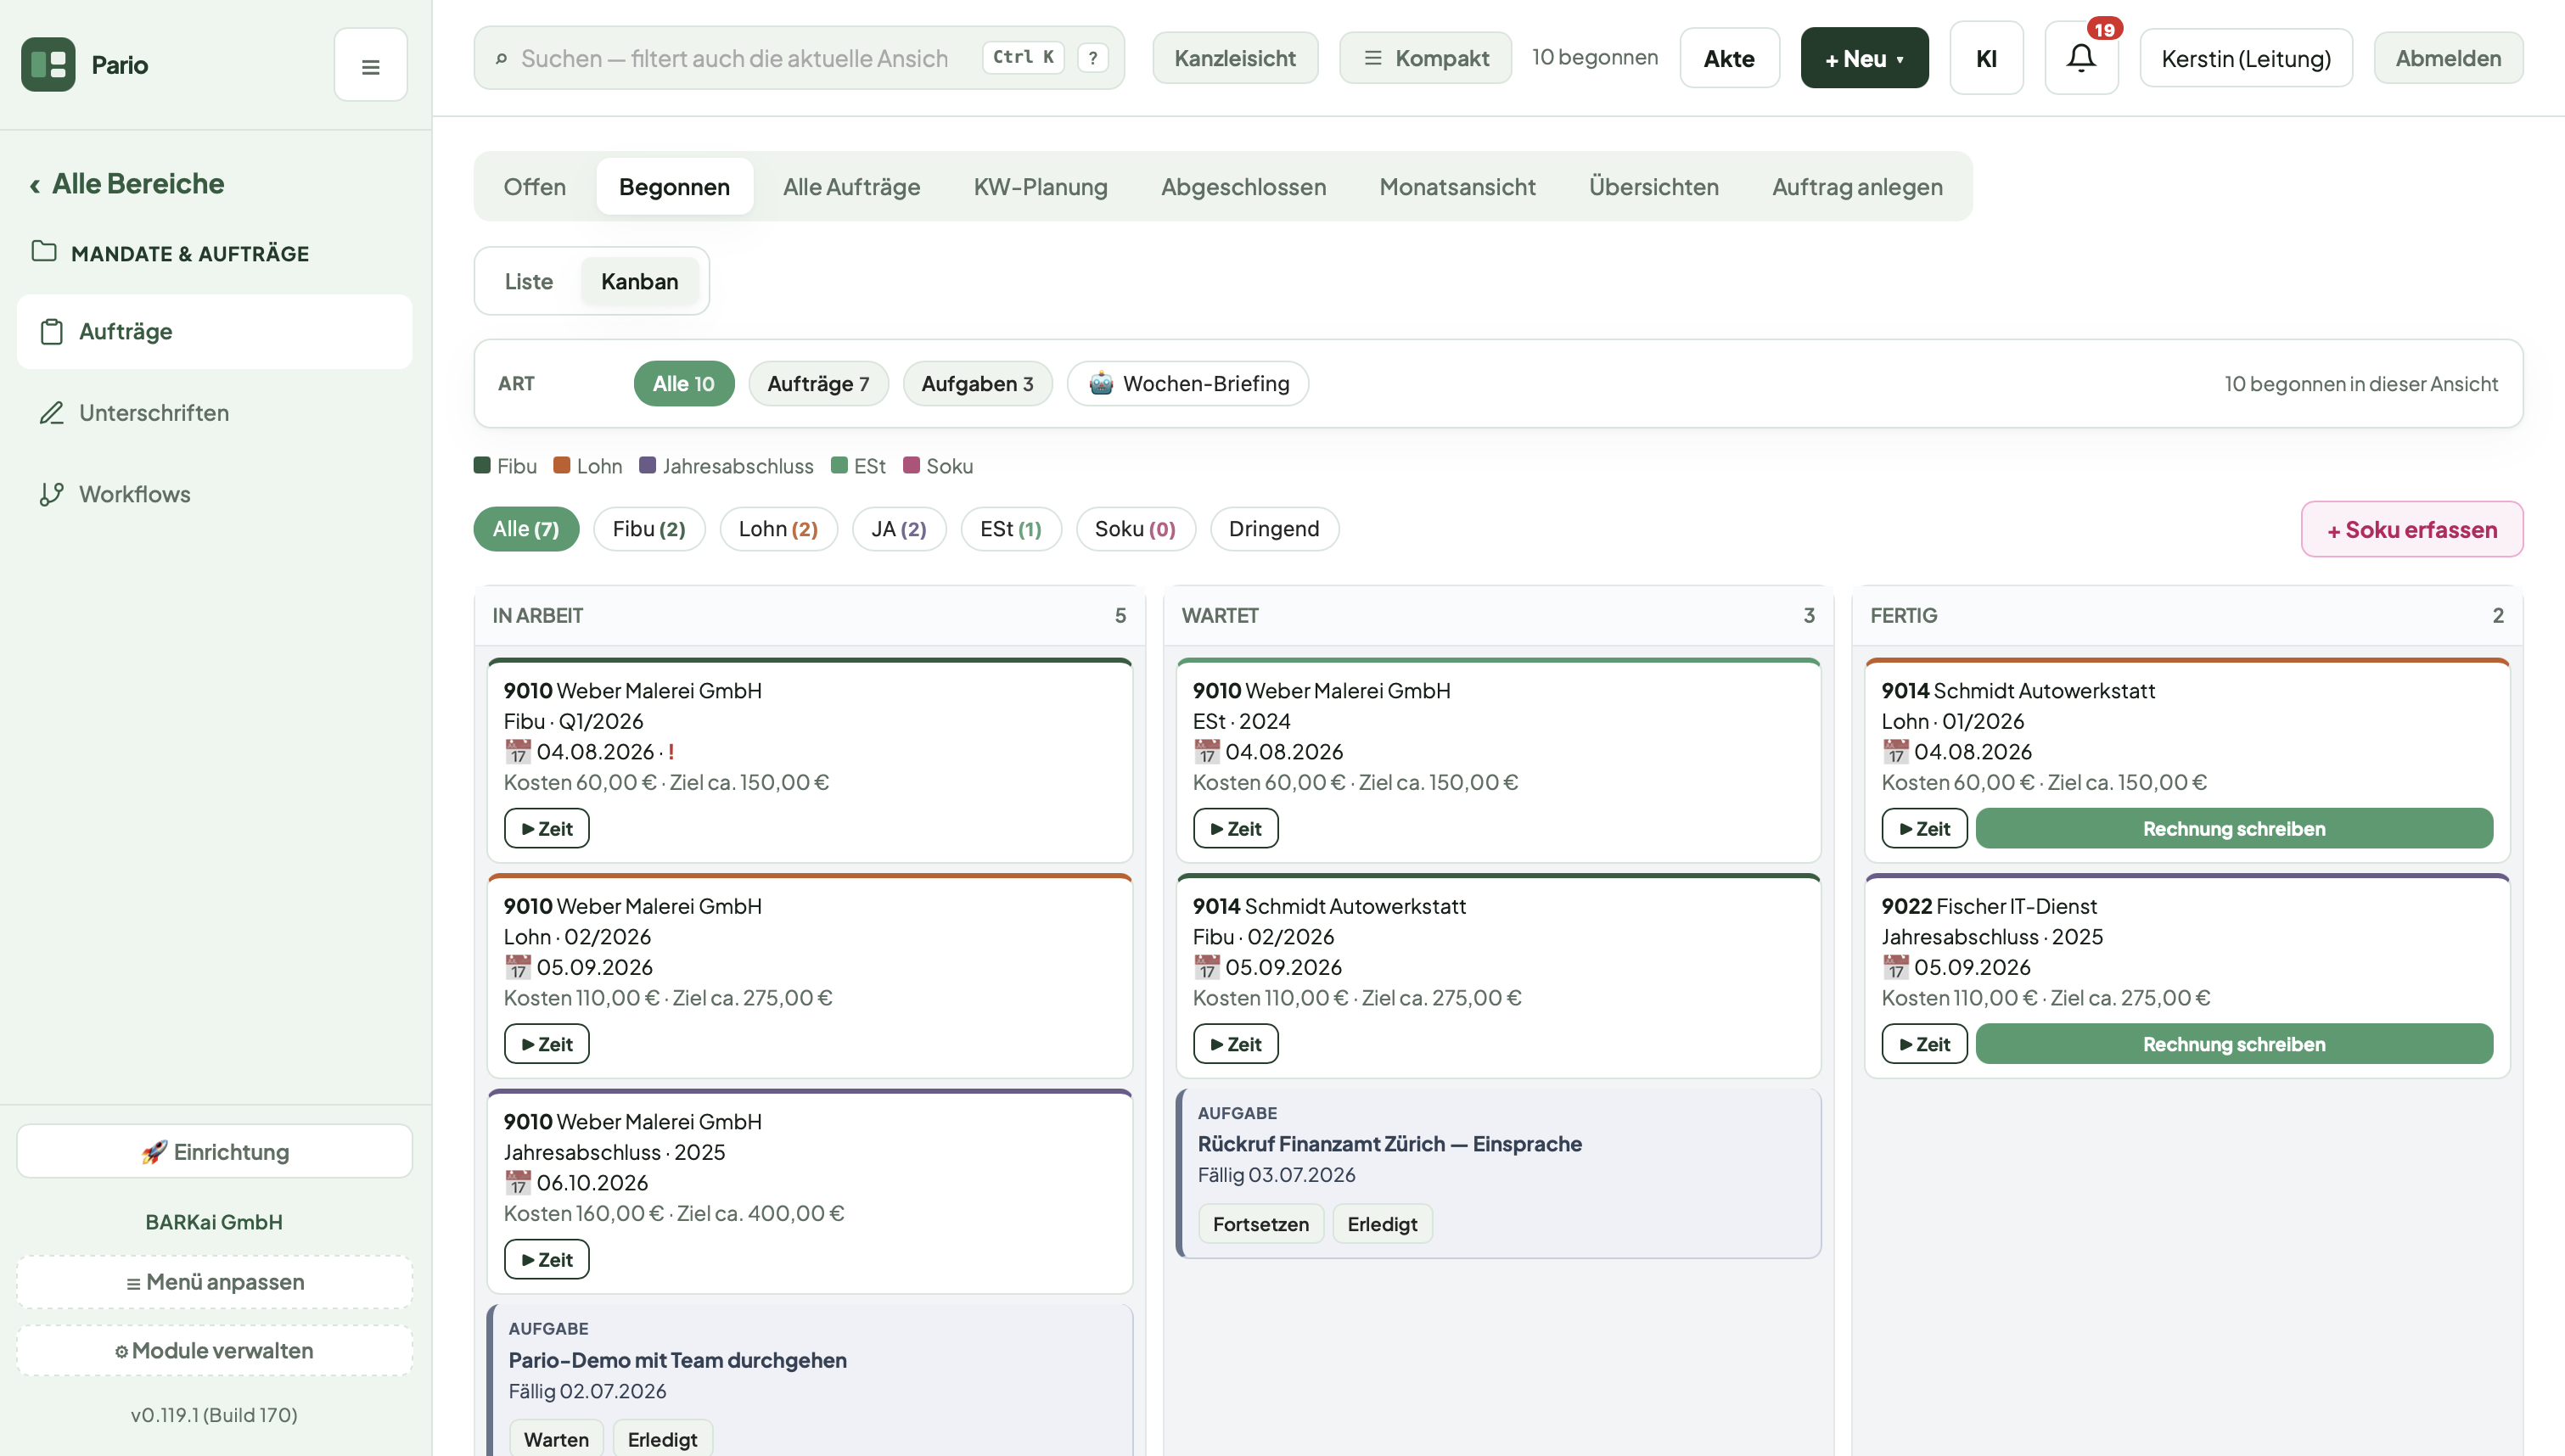
Task: Click the dark green Fibu legend swatch
Action: pos(482,465)
